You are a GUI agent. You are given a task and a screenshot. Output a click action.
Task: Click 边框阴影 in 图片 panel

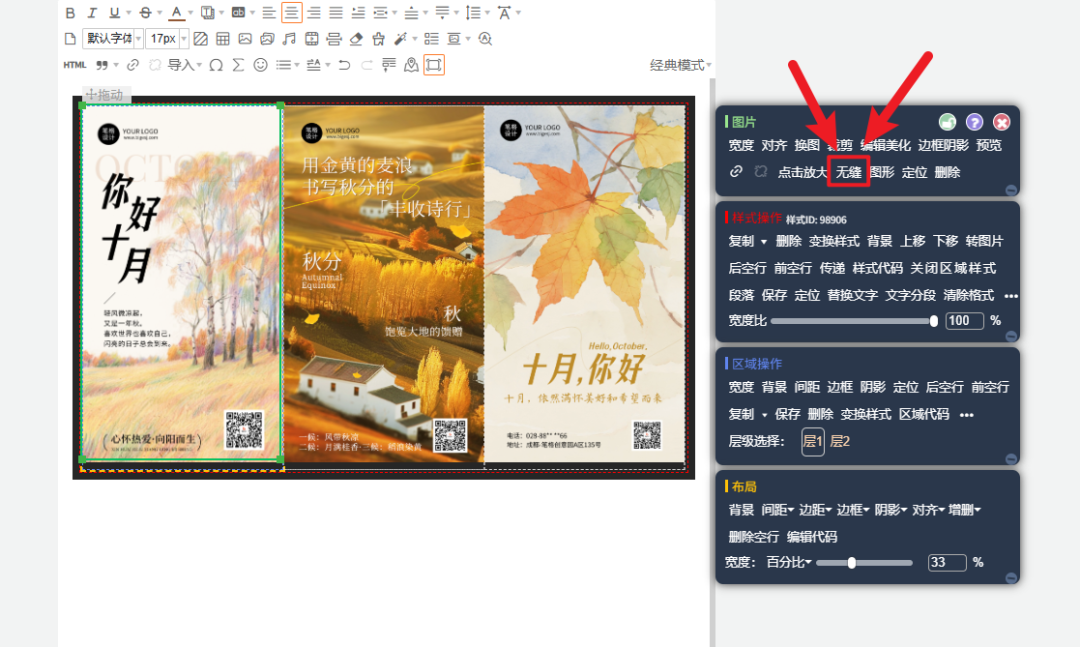pos(943,145)
